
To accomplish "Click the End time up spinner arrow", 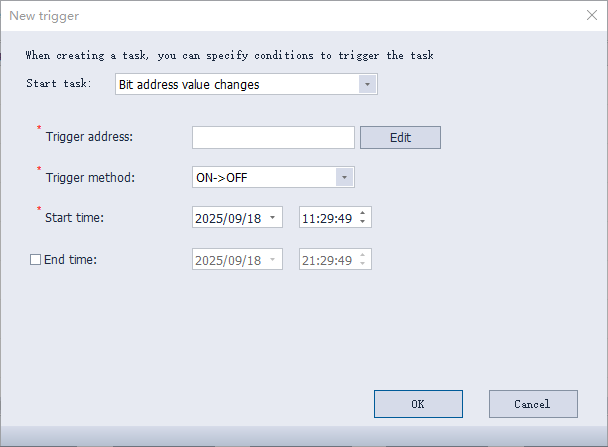I will point(362,255).
